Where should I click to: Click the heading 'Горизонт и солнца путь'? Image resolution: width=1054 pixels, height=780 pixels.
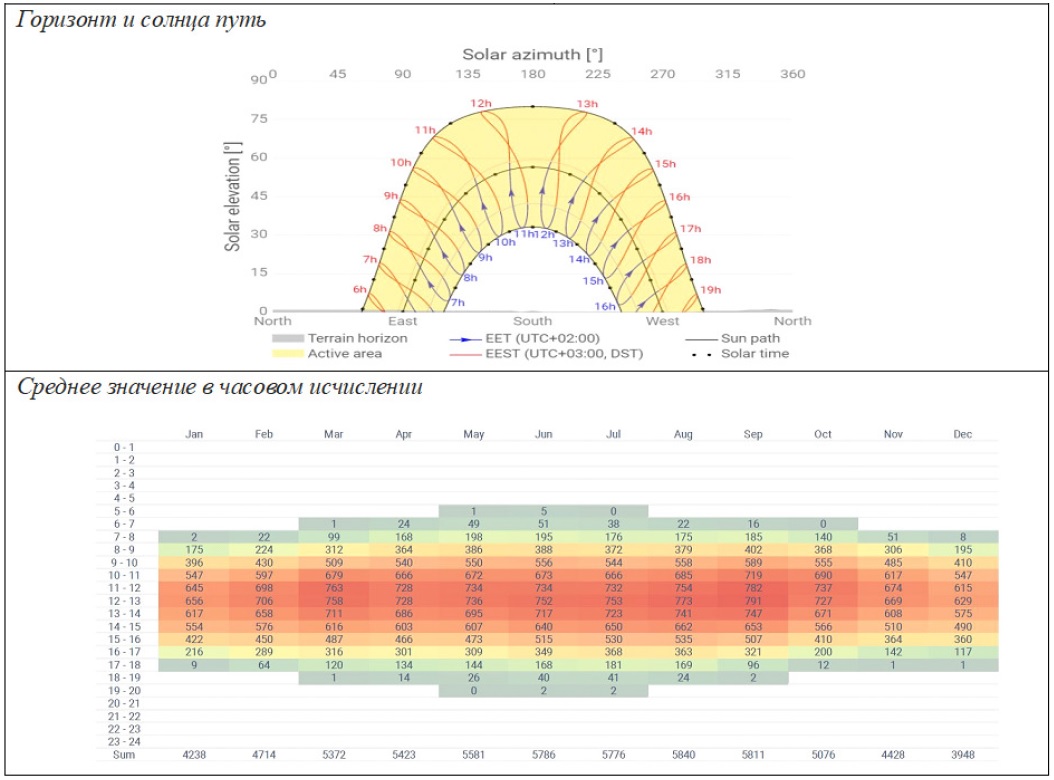(x=141, y=20)
